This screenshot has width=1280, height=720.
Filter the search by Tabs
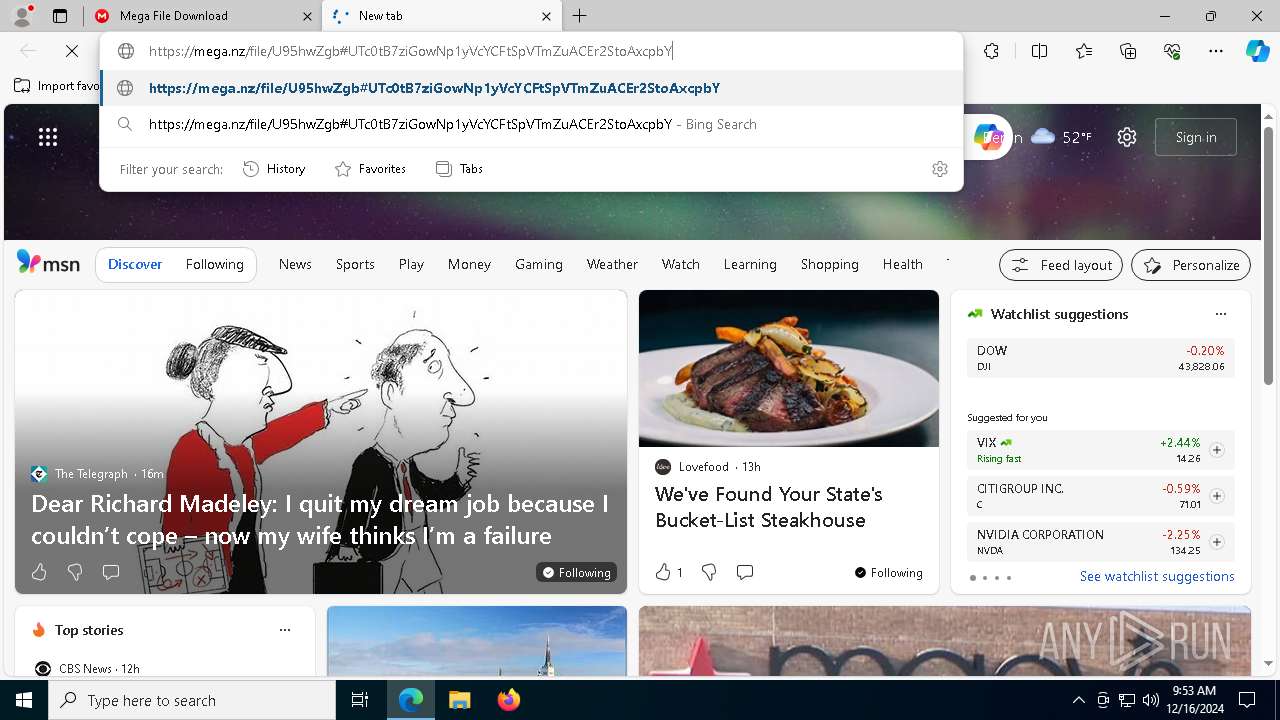(x=459, y=169)
